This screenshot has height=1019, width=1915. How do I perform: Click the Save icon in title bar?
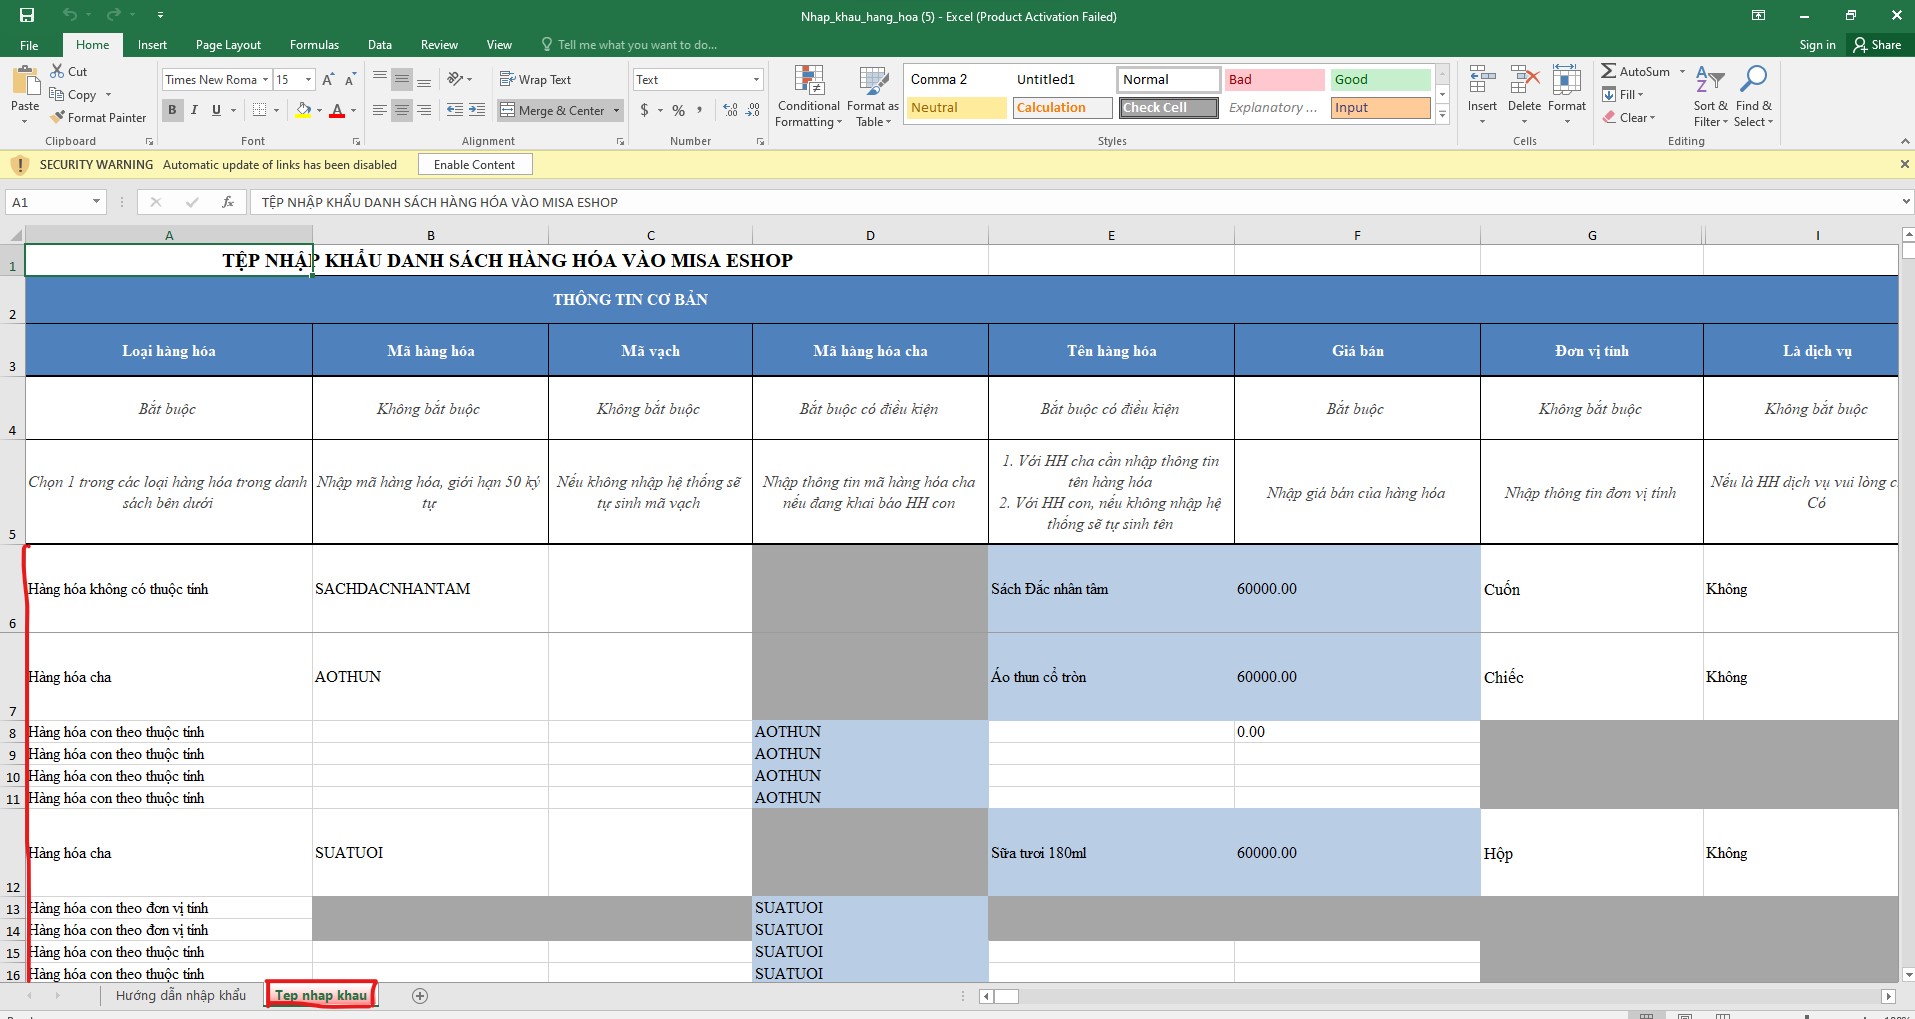pyautogui.click(x=27, y=15)
